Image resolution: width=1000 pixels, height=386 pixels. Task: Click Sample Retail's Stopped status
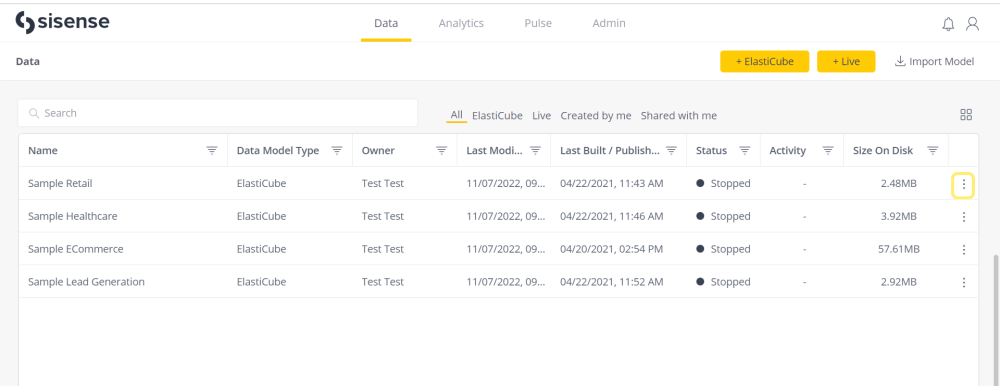[x=724, y=184]
